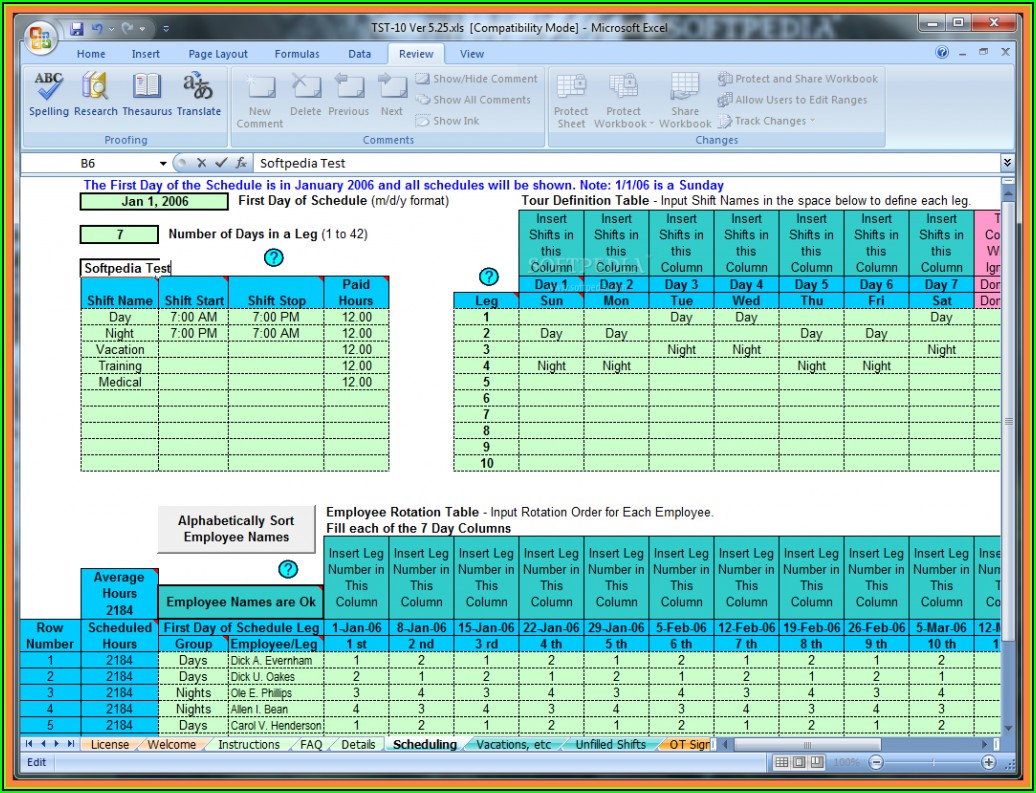Click the Employee Names are Ok button
Image resolution: width=1036 pixels, height=793 pixels.
pyautogui.click(x=239, y=602)
